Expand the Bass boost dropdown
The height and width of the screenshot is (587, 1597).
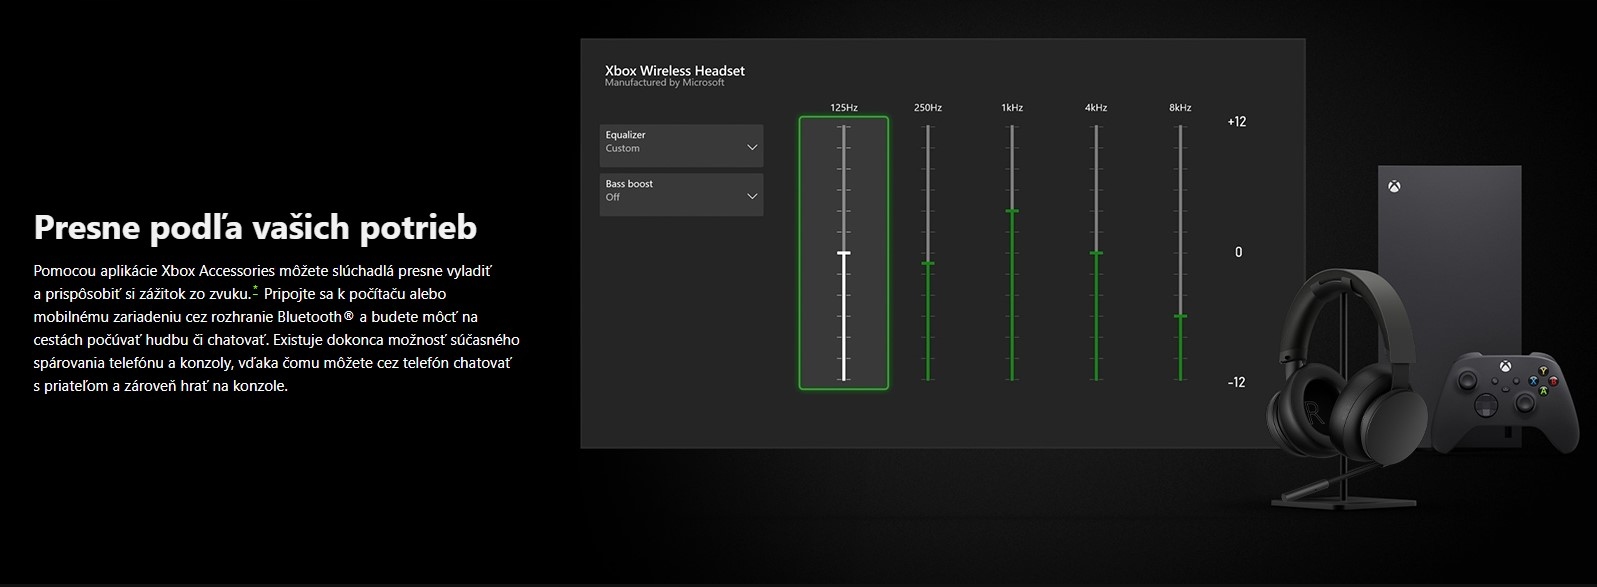[680, 195]
